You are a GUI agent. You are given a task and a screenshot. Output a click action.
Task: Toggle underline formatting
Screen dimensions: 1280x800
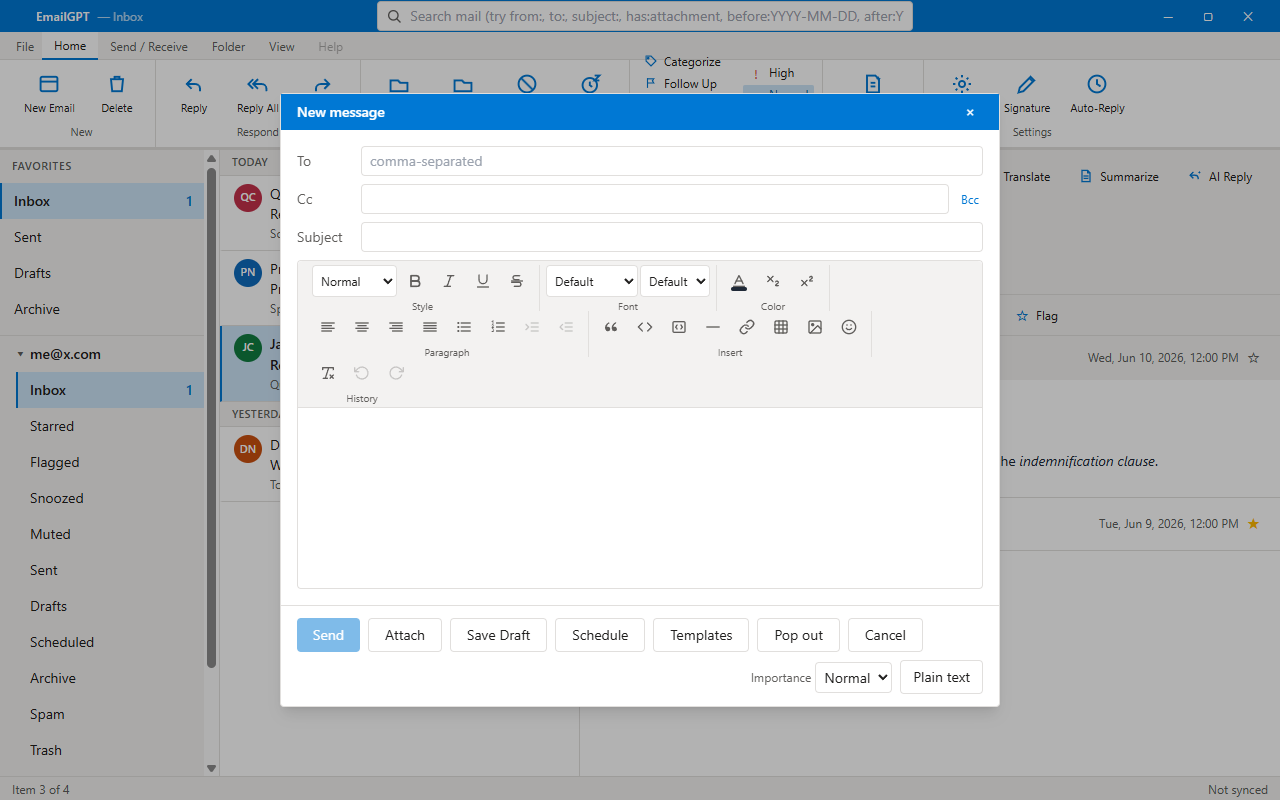[483, 281]
